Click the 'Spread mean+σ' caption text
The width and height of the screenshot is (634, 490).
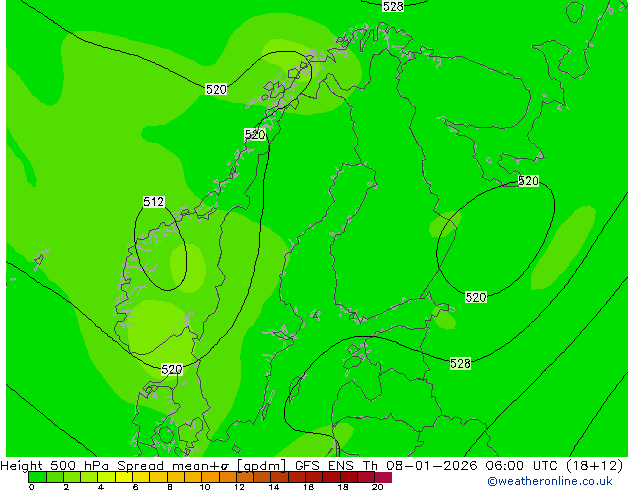pyautogui.click(x=173, y=465)
